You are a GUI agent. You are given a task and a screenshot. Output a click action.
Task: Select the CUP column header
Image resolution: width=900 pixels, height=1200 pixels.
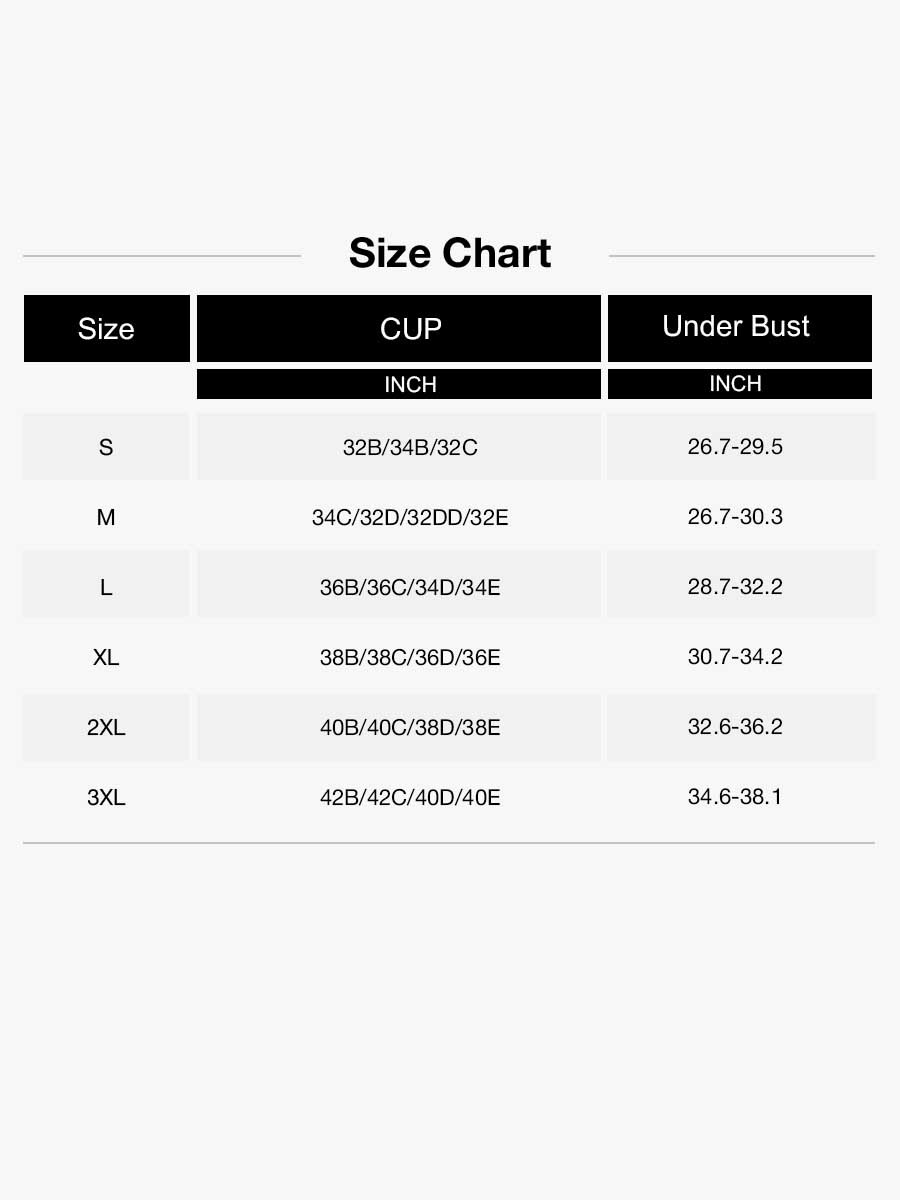tap(399, 328)
